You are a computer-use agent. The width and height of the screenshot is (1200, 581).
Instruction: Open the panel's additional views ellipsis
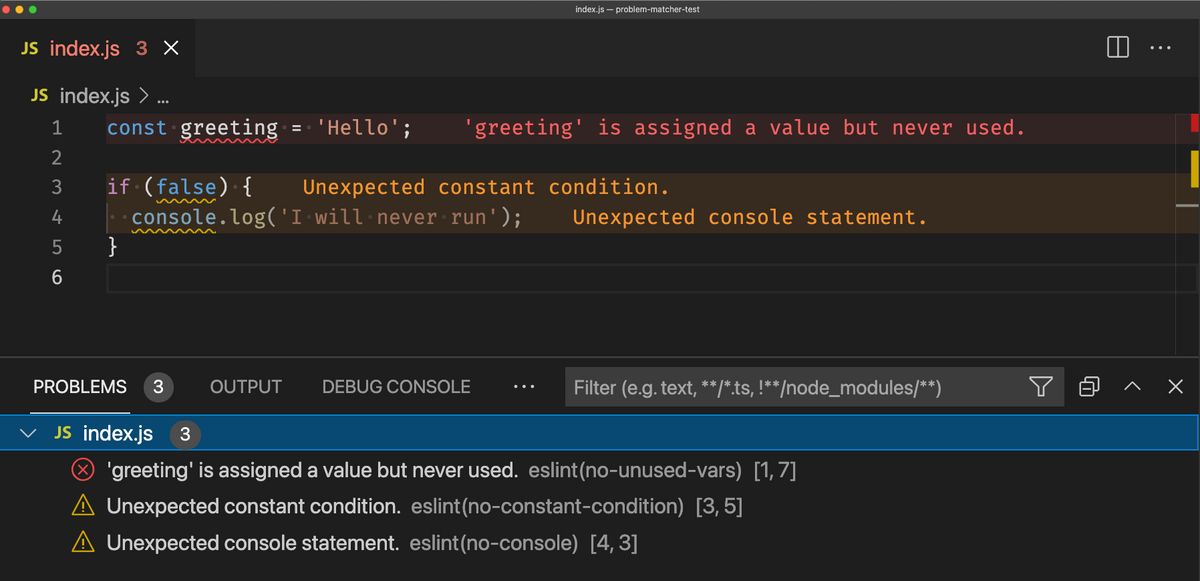coord(523,386)
